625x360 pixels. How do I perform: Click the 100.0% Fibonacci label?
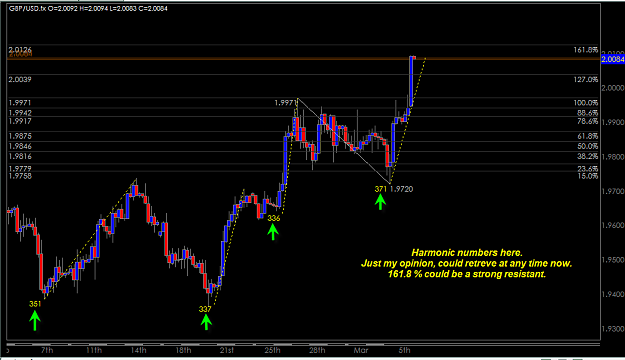[x=586, y=103]
